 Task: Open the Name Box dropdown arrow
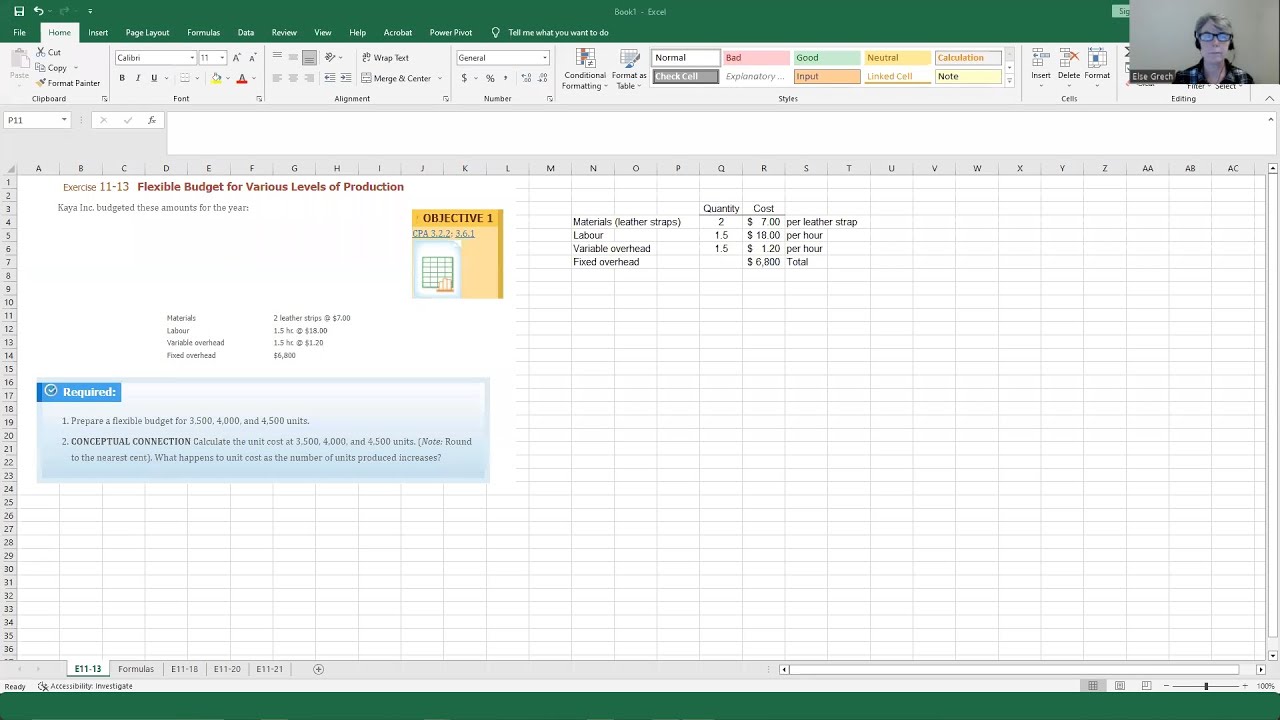click(64, 120)
